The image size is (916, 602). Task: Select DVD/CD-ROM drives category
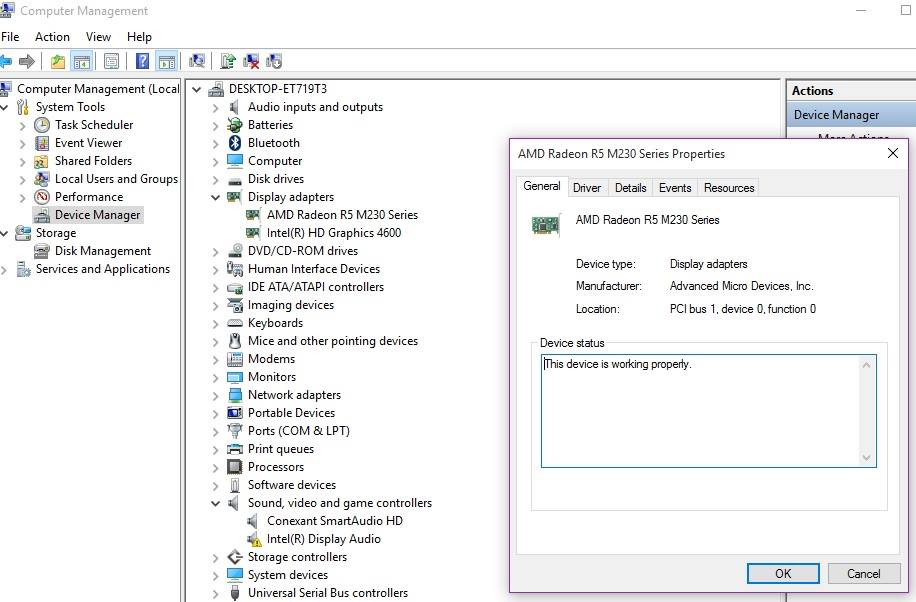[303, 251]
